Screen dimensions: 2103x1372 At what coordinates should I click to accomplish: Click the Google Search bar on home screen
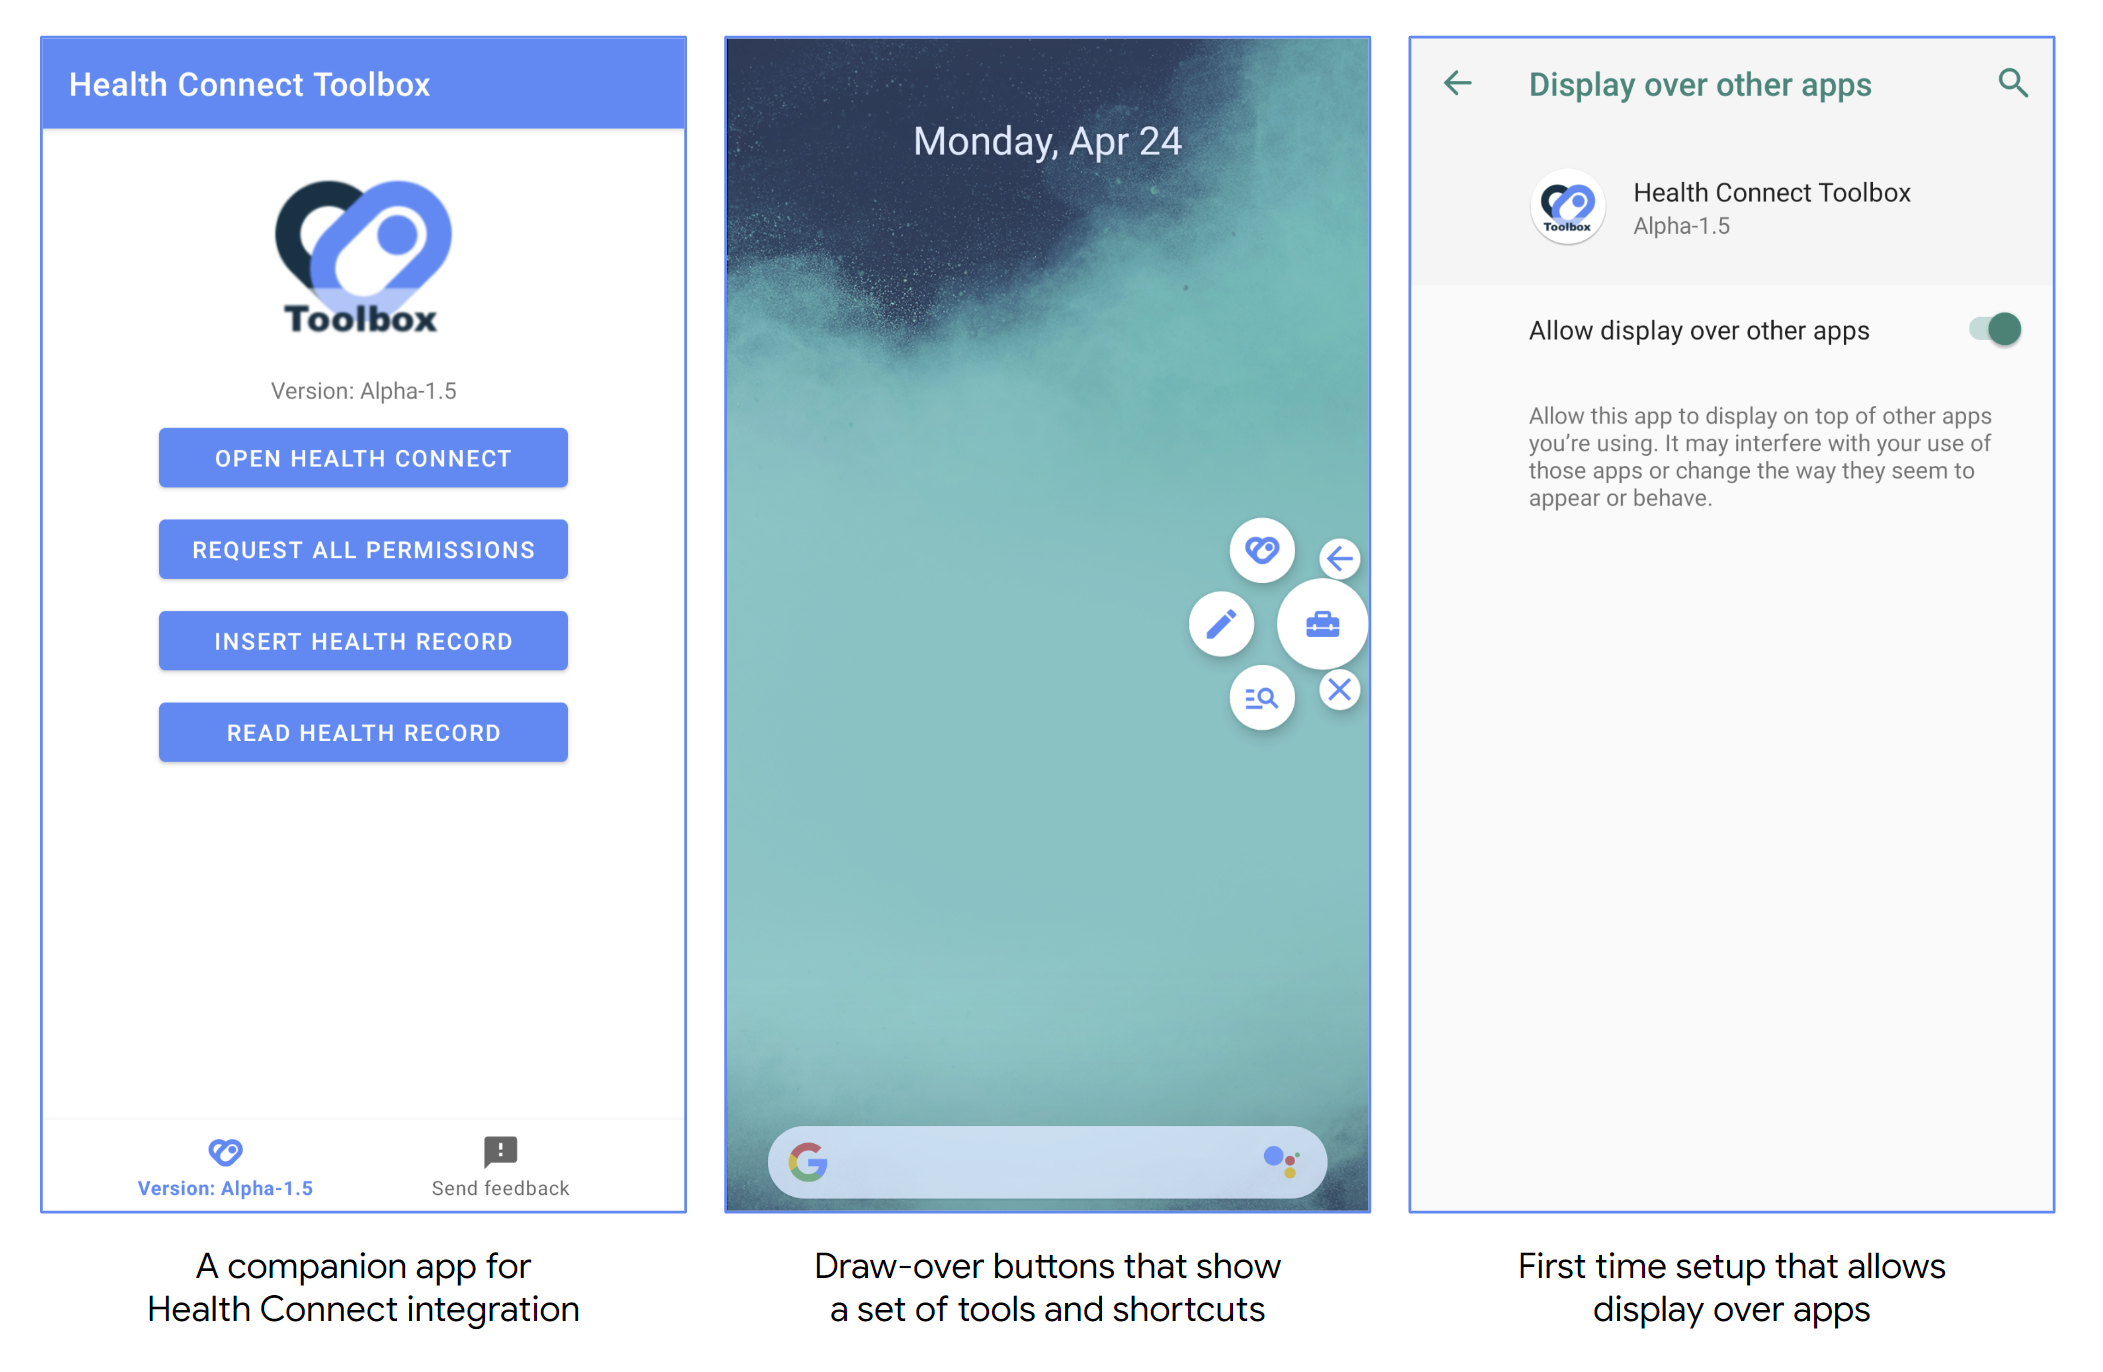click(x=1053, y=1160)
